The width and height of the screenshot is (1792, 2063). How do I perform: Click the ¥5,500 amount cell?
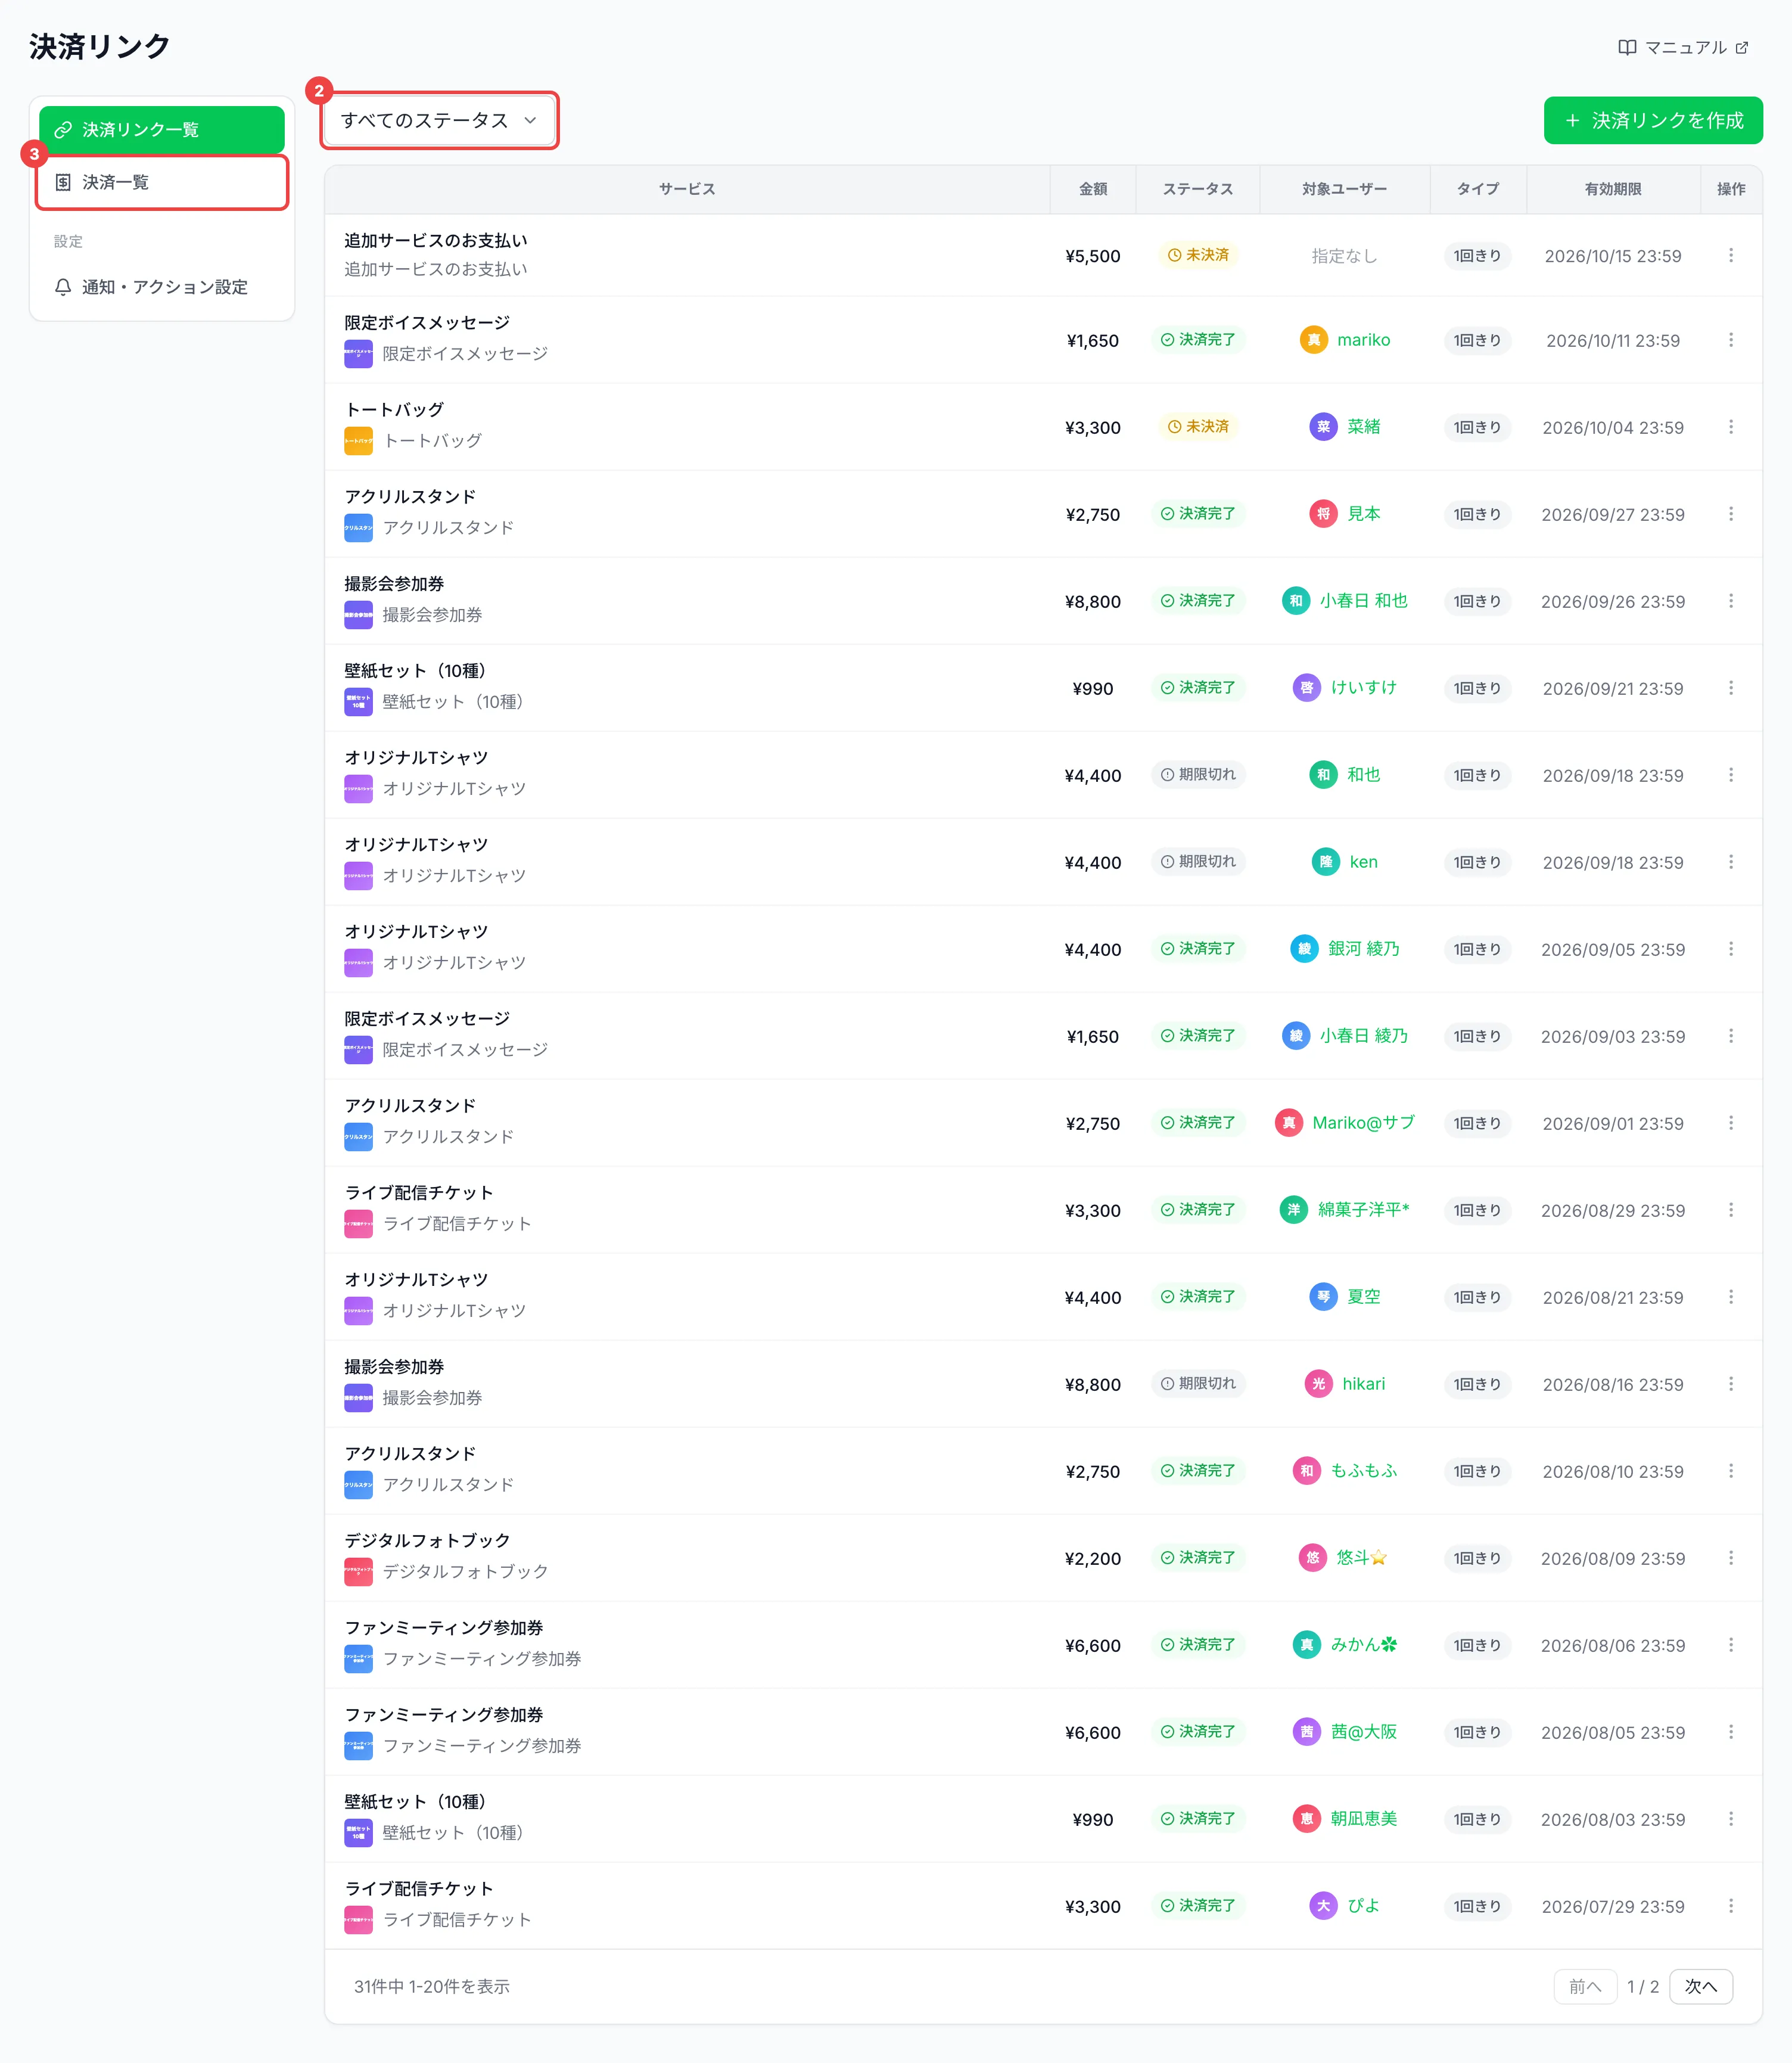1092,256
